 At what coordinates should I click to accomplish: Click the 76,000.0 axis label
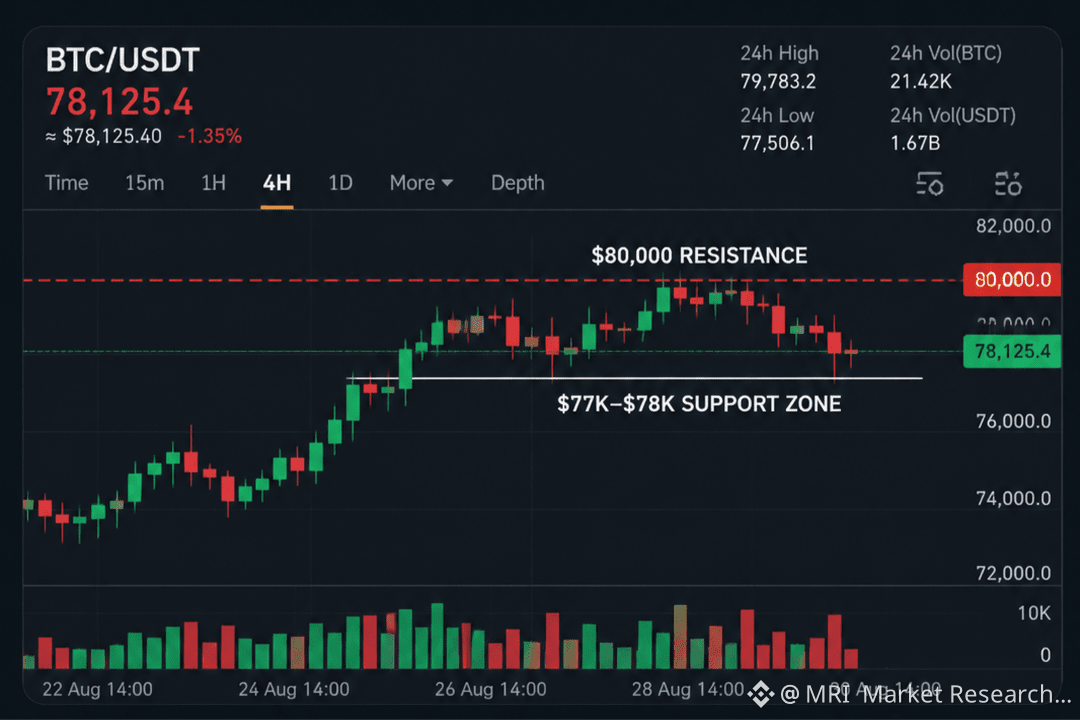[x=1013, y=421]
